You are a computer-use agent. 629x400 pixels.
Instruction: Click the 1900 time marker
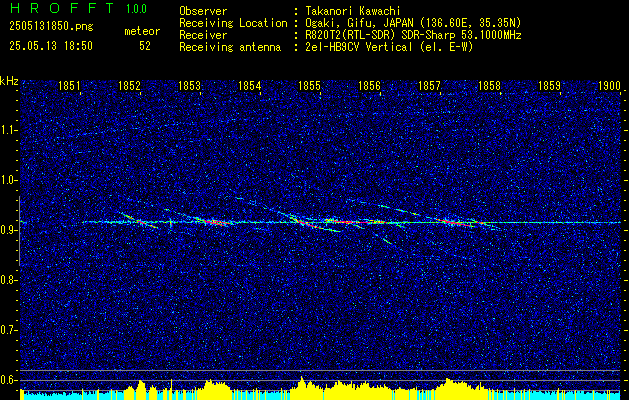pyautogui.click(x=609, y=85)
